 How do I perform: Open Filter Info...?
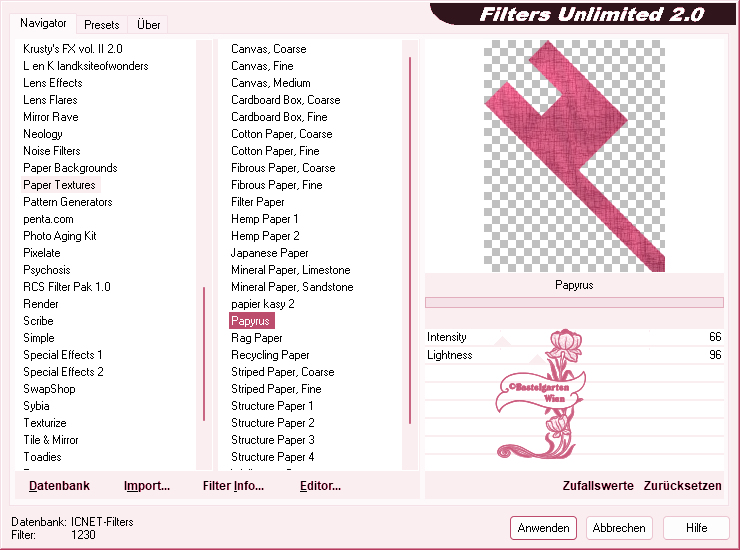click(x=233, y=485)
